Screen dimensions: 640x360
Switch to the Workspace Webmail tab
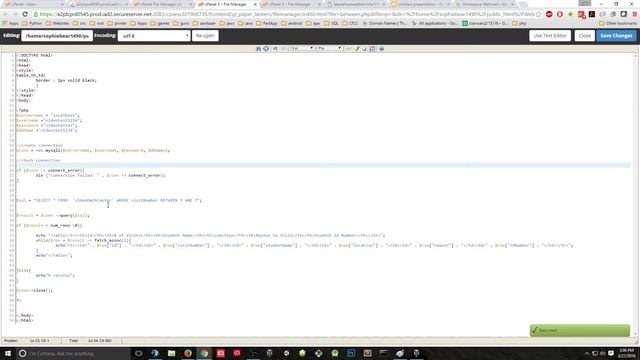point(484,4)
